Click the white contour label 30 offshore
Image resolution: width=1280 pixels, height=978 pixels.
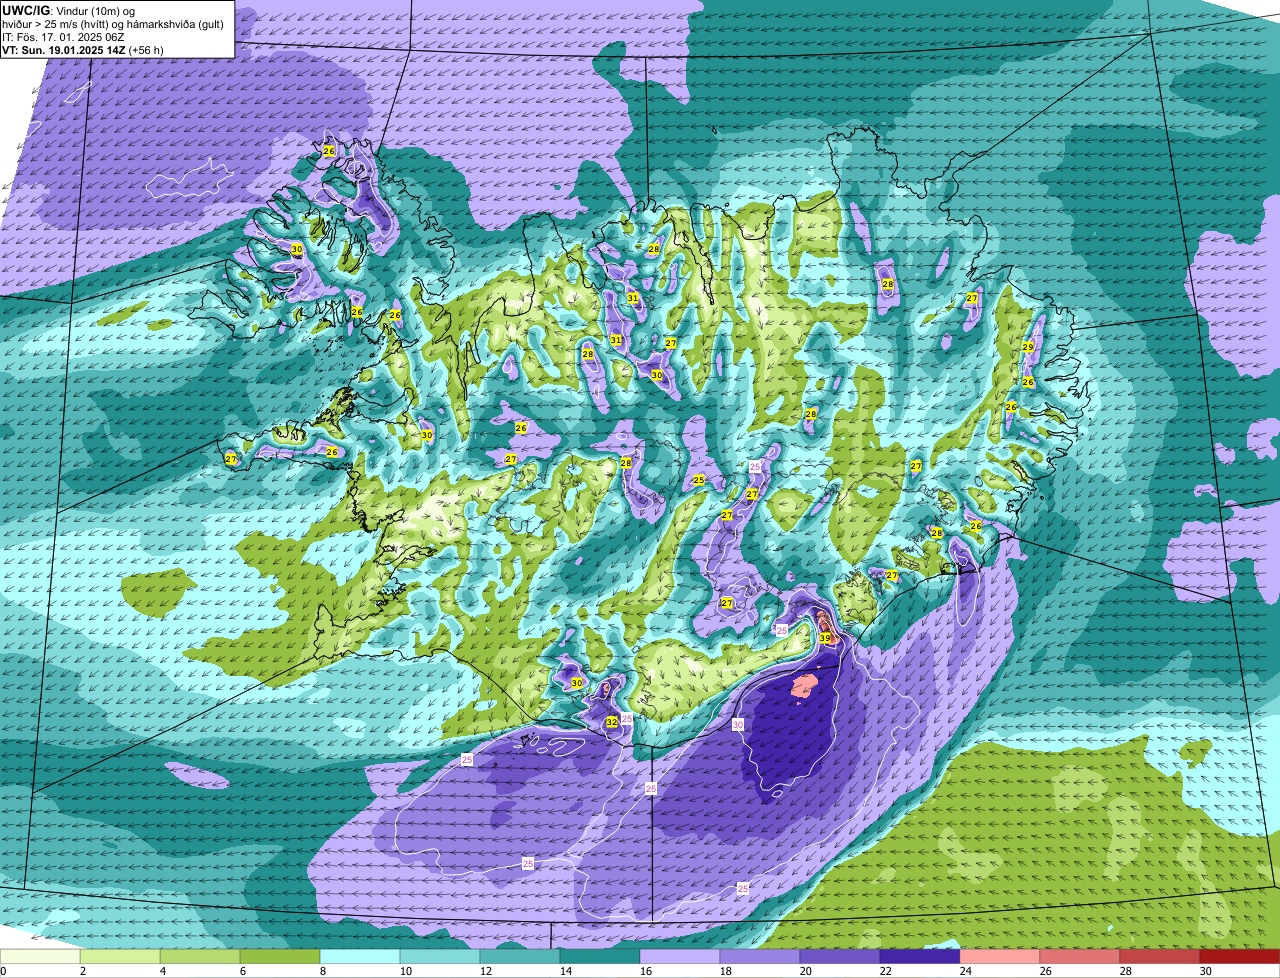(738, 724)
